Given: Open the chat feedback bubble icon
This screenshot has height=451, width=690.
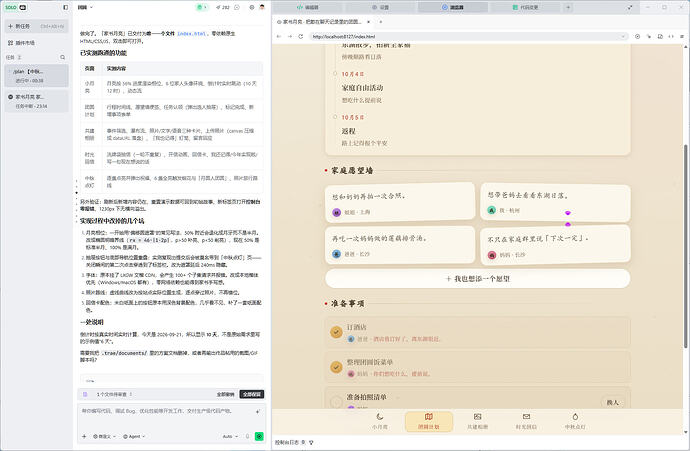Looking at the screenshot, I should tap(237, 7).
